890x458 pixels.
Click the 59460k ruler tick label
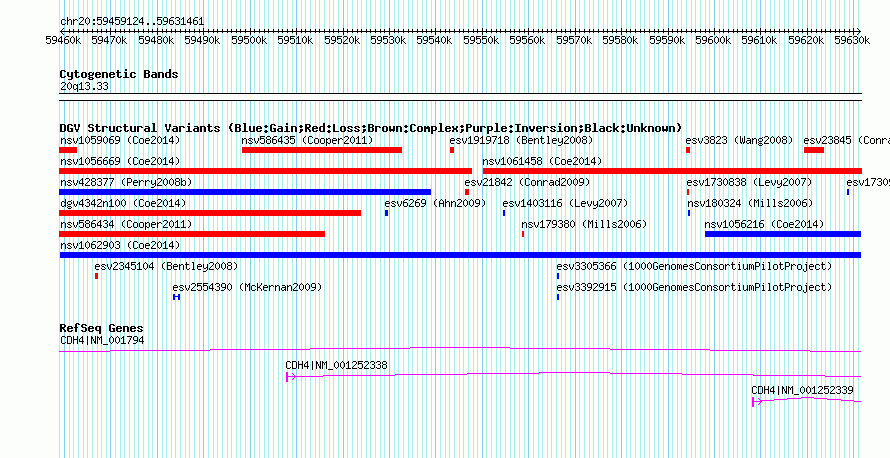point(64,40)
